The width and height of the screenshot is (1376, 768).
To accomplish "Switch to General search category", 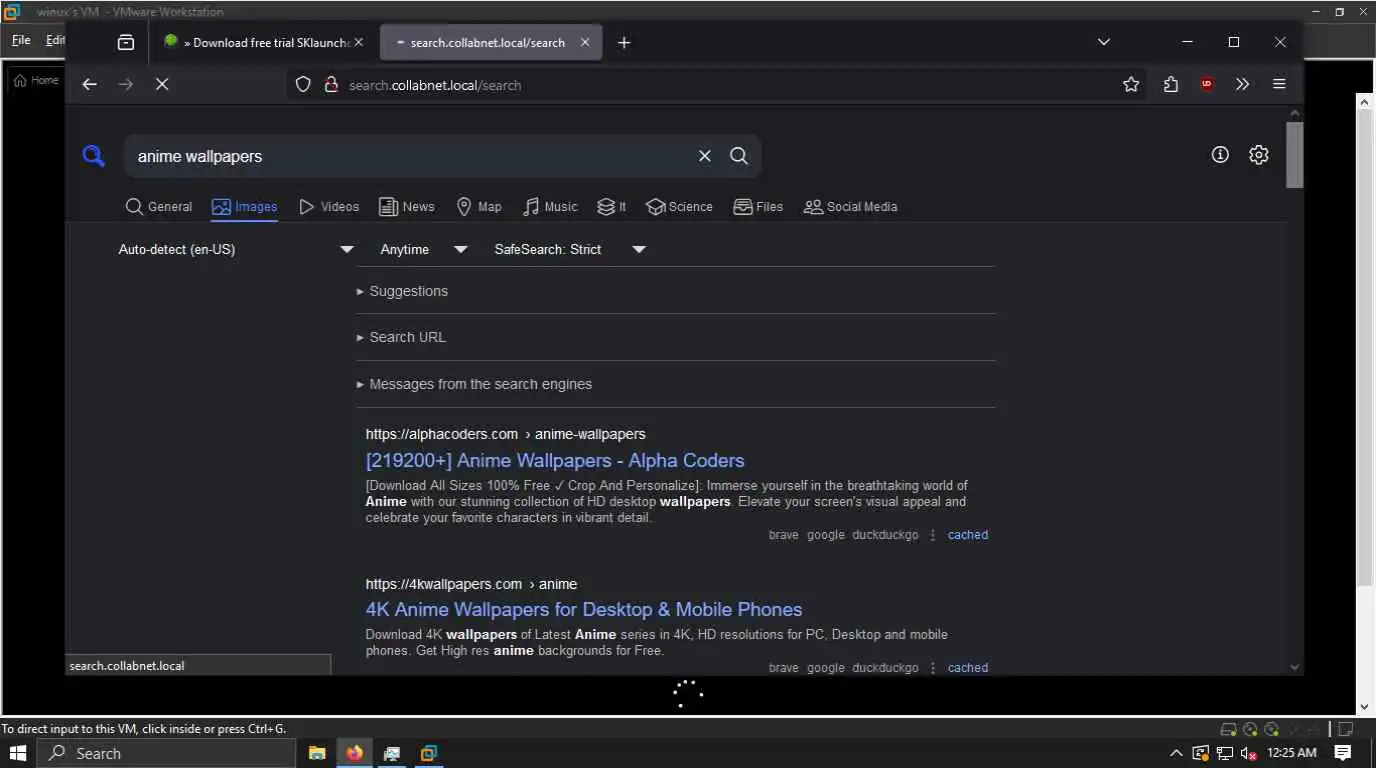I will tap(159, 207).
